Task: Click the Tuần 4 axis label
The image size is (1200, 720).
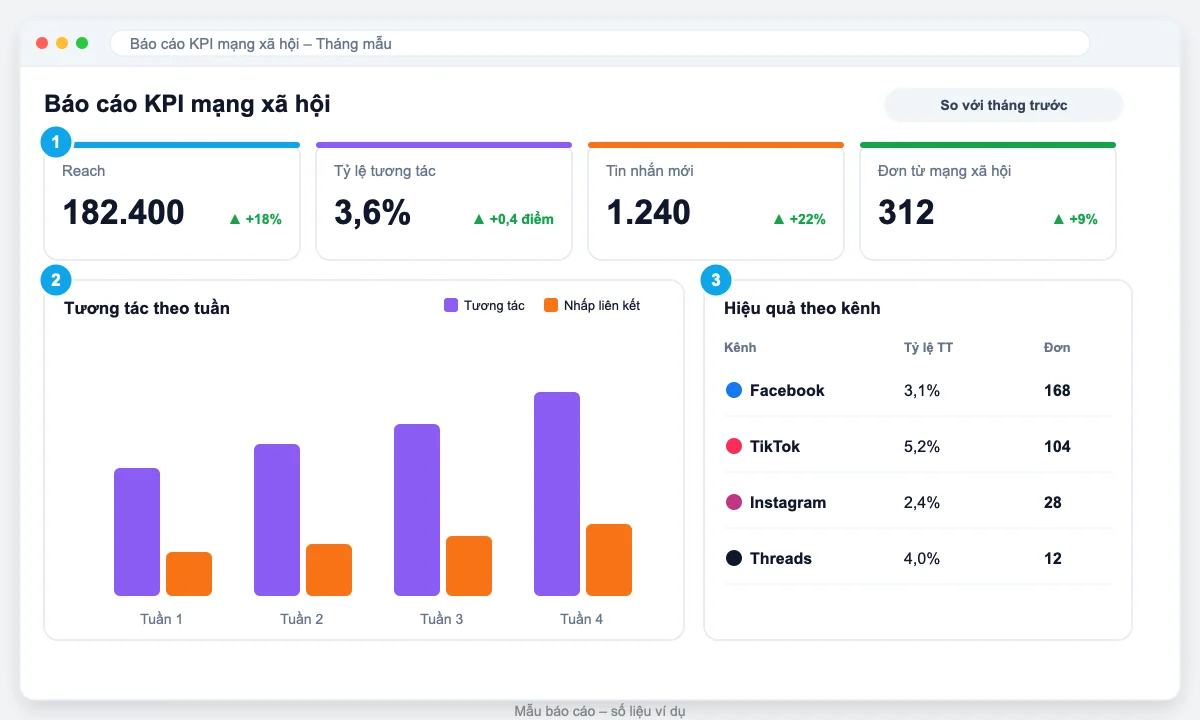Action: pyautogui.click(x=582, y=619)
